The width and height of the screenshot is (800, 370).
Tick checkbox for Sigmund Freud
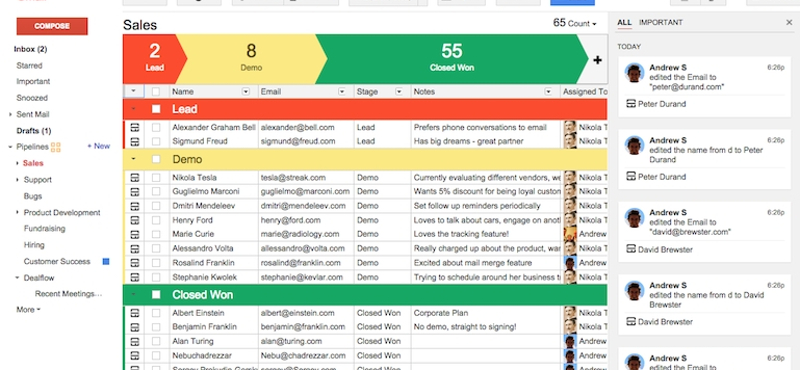click(156, 141)
